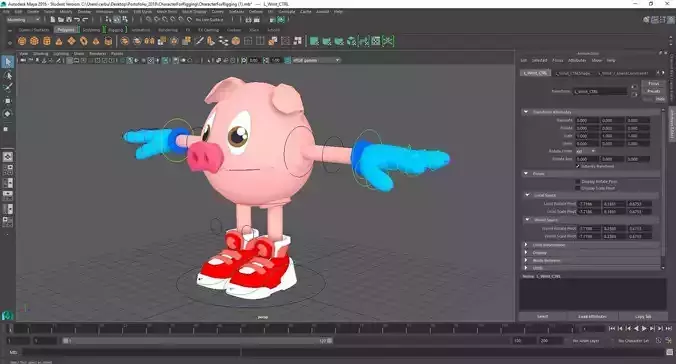Click the transform name input field

[600, 91]
